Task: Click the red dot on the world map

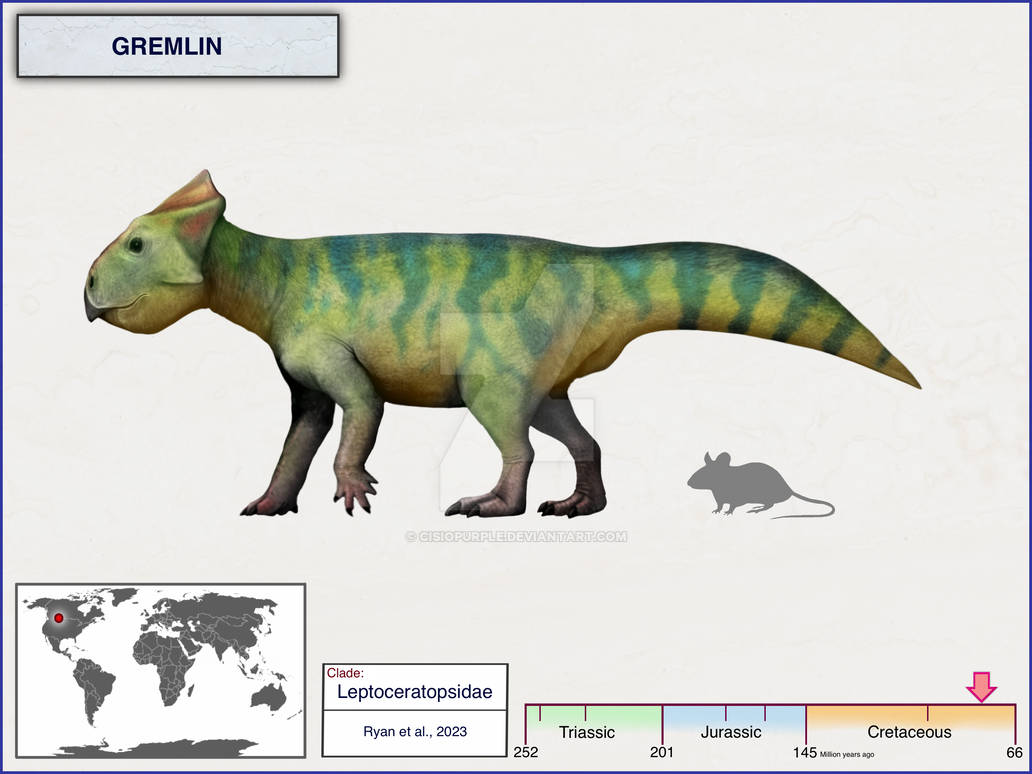Action: tap(59, 618)
